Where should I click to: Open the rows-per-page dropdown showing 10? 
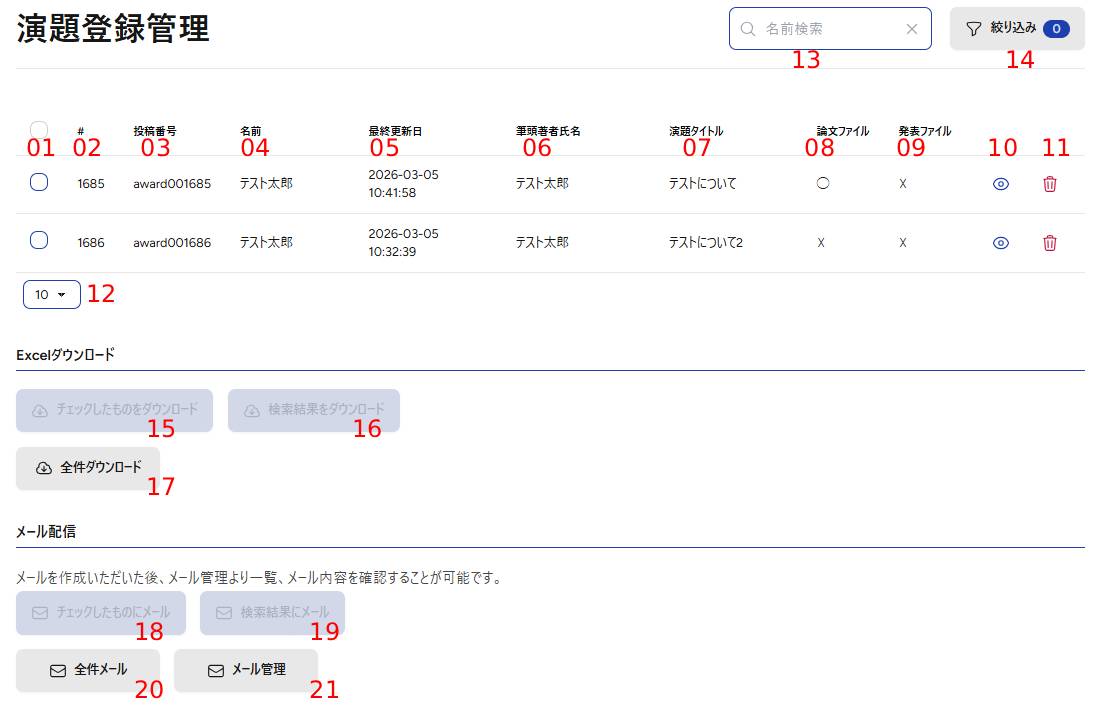(51, 294)
